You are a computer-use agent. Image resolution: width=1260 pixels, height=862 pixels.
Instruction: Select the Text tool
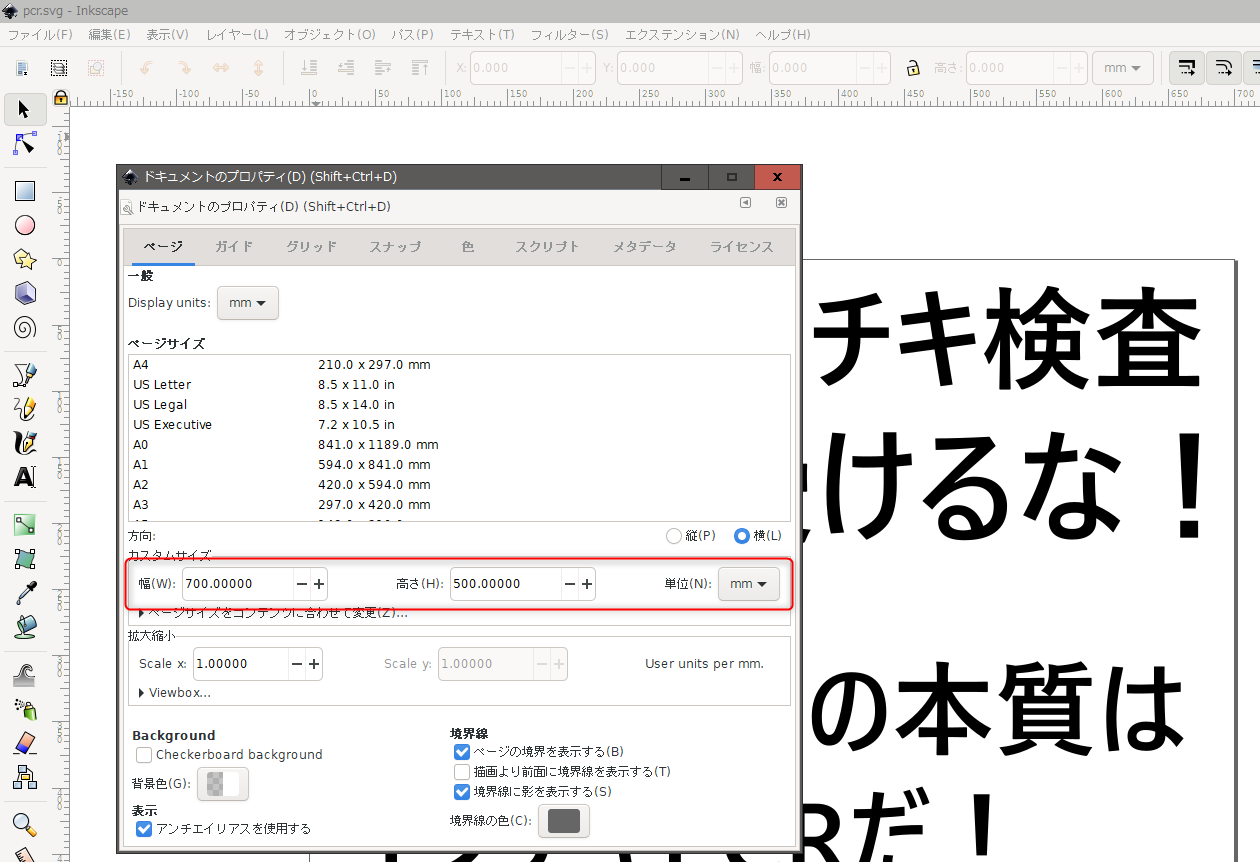(25, 477)
